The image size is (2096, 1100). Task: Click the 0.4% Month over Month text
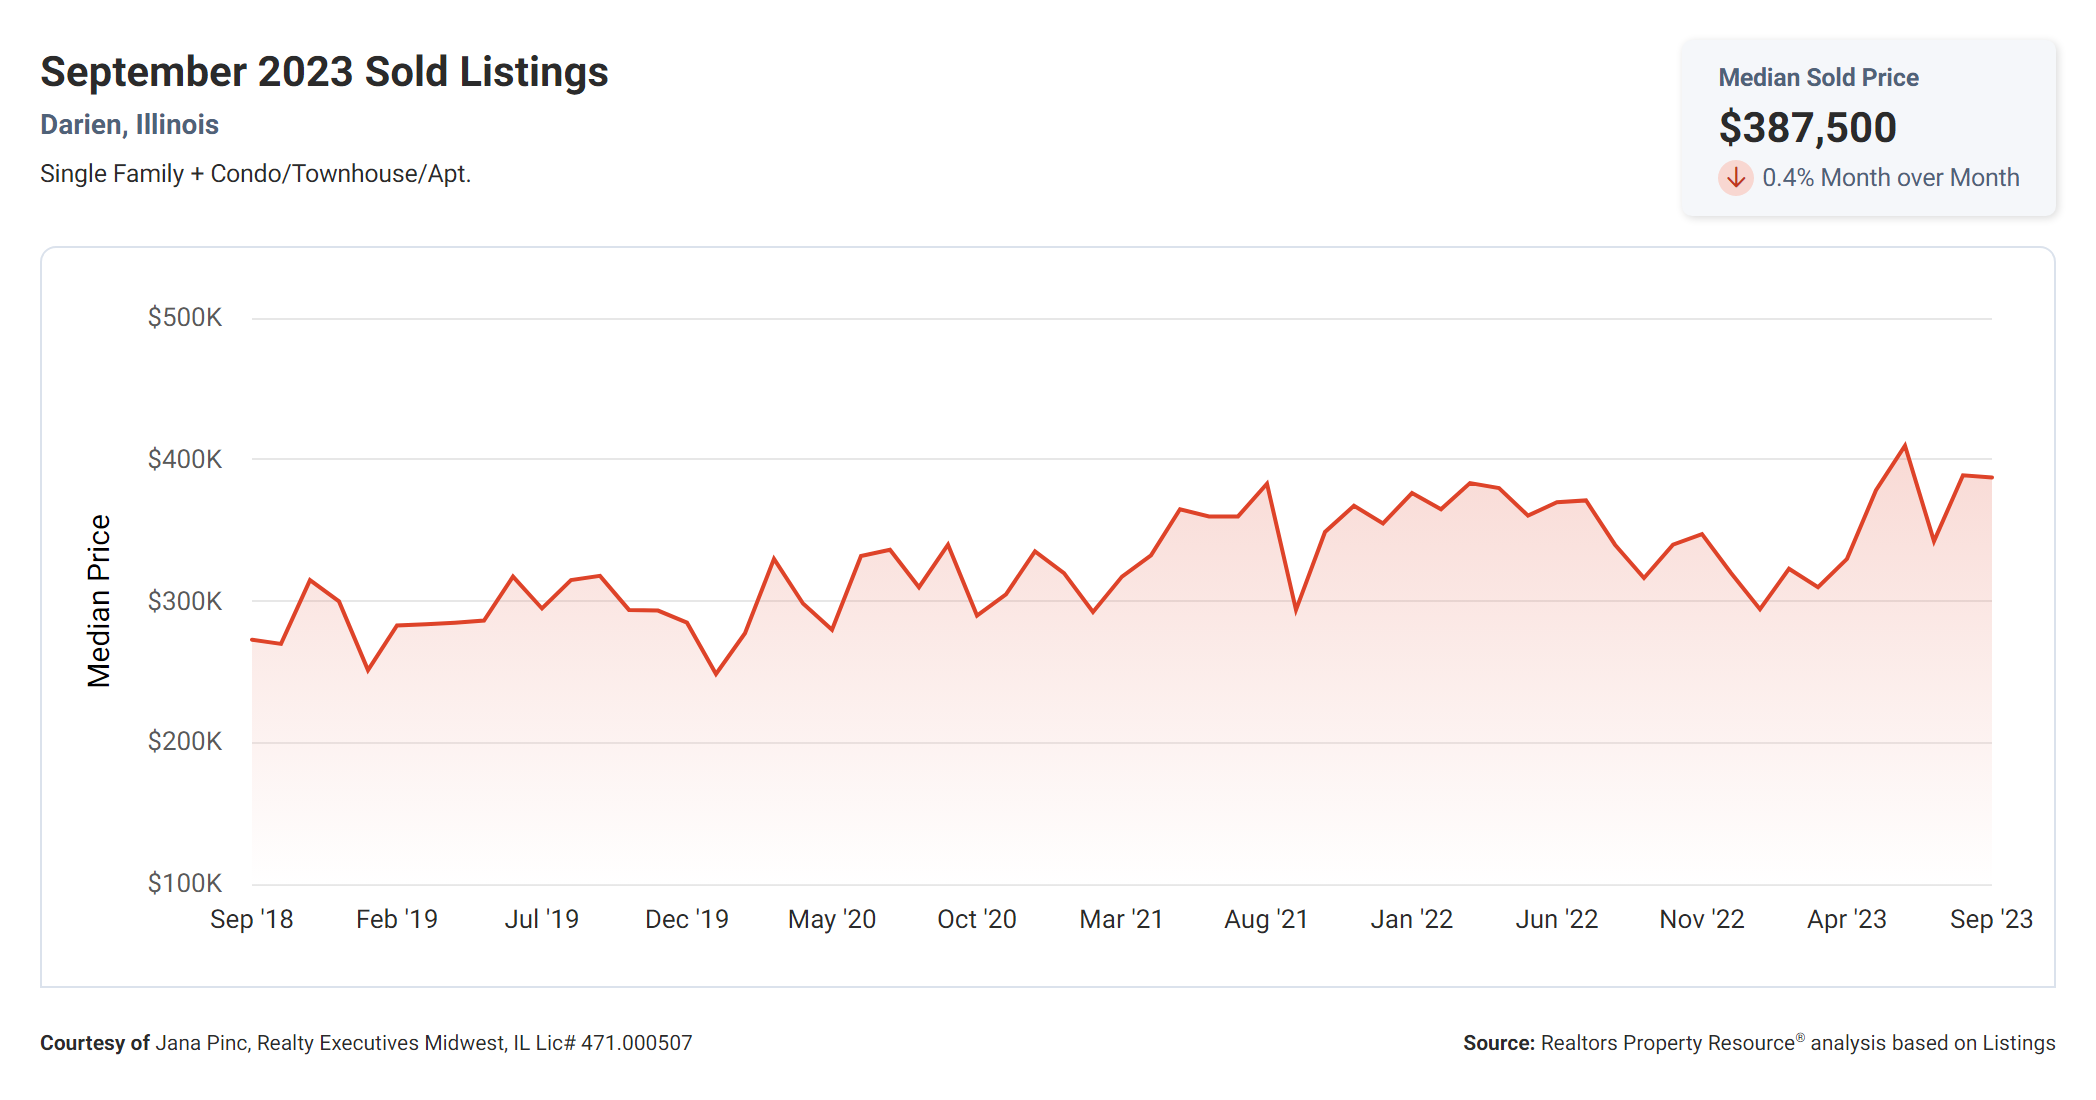1890,178
